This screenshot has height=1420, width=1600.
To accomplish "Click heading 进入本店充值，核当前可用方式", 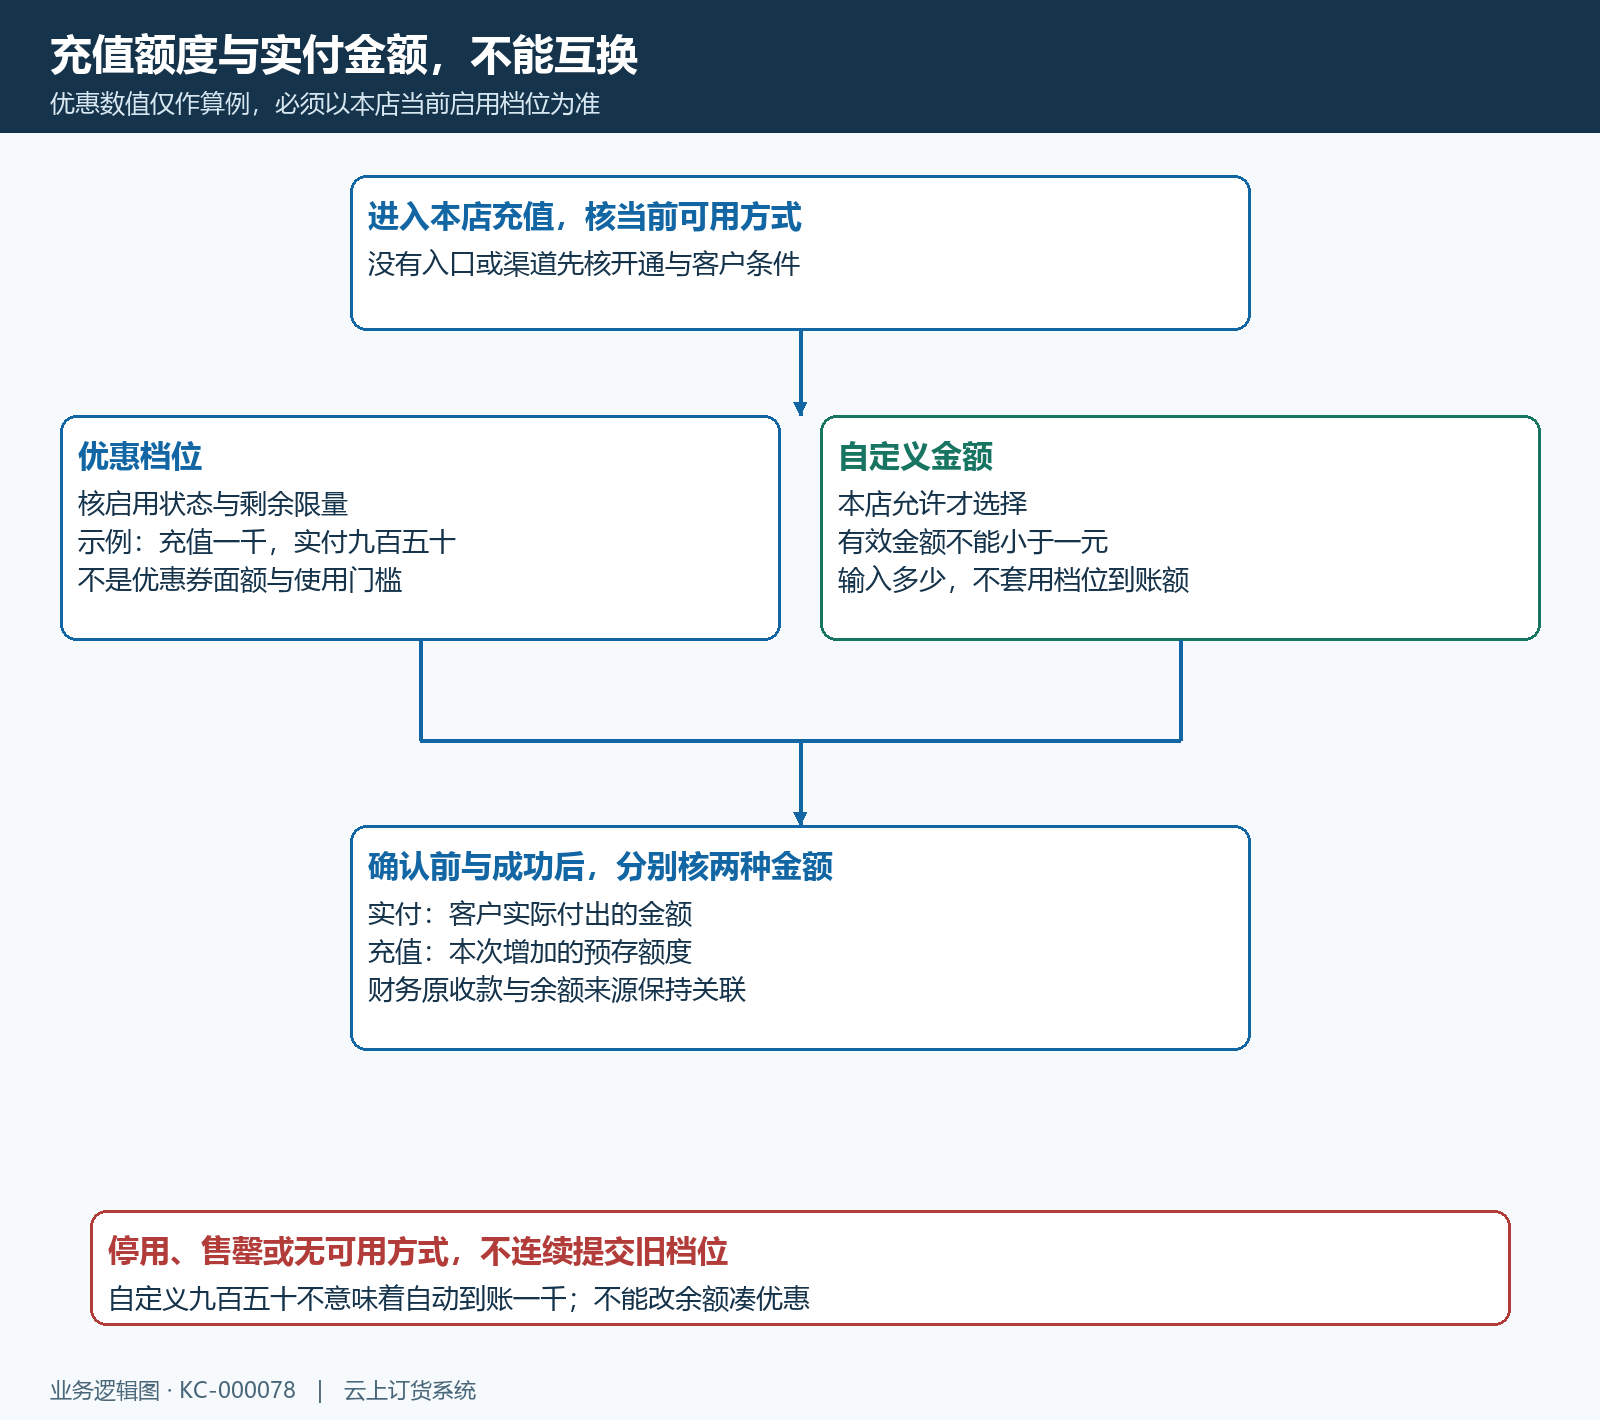I will point(585,216).
